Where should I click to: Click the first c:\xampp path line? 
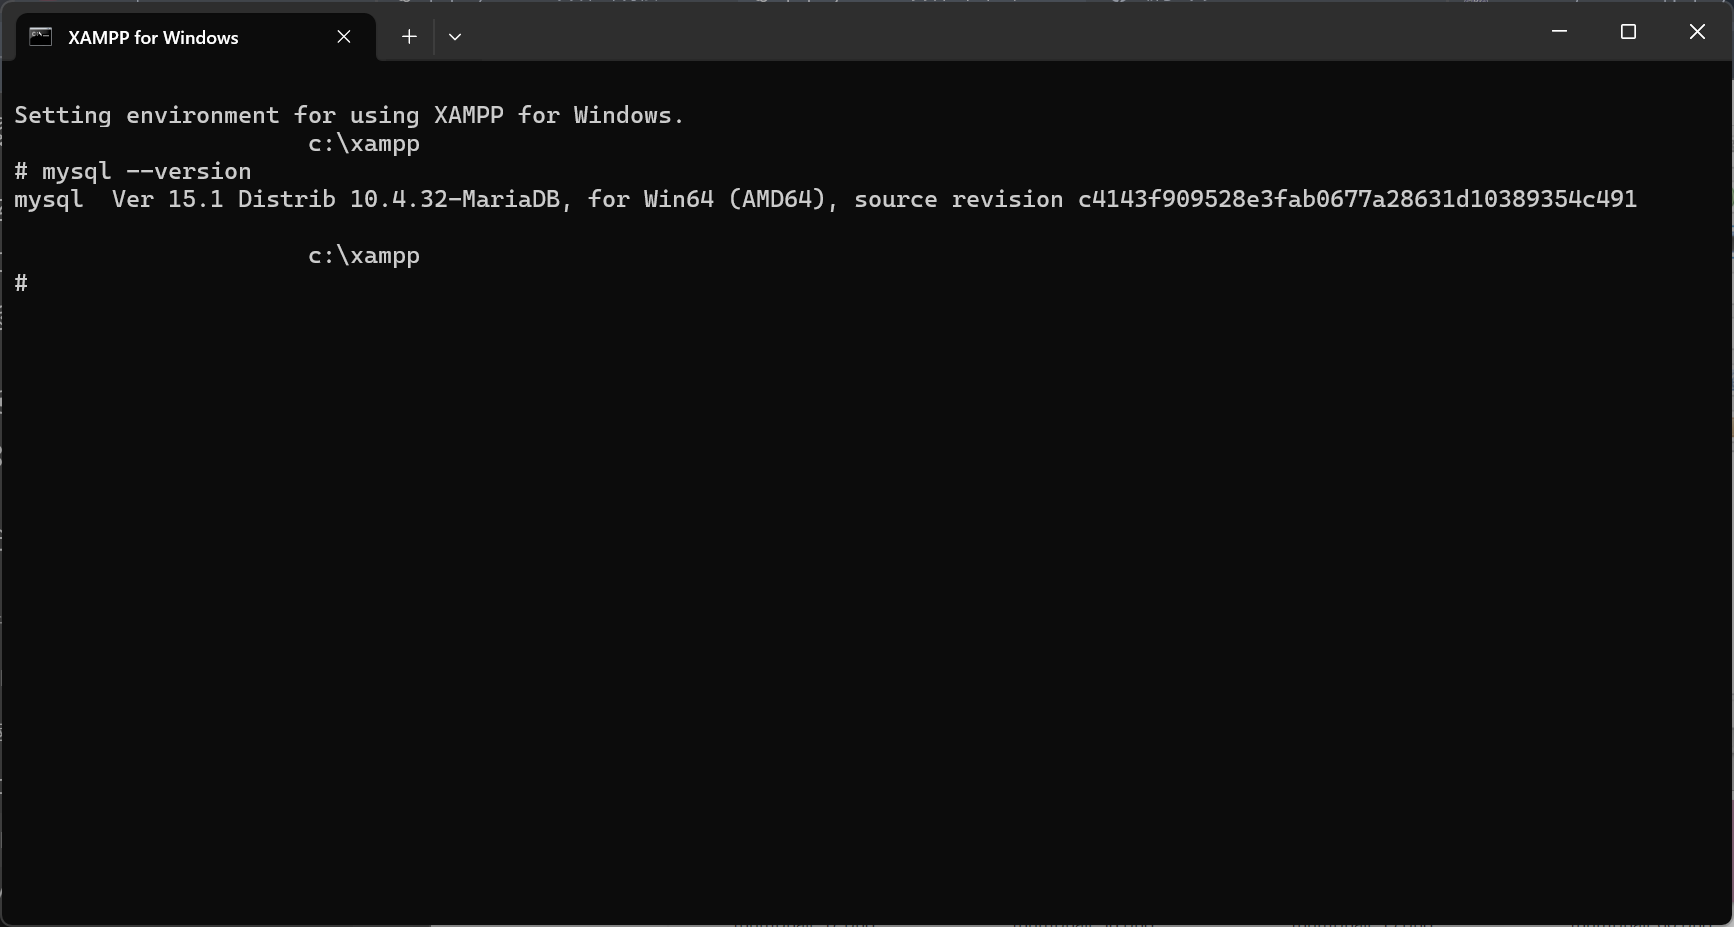[363, 144]
